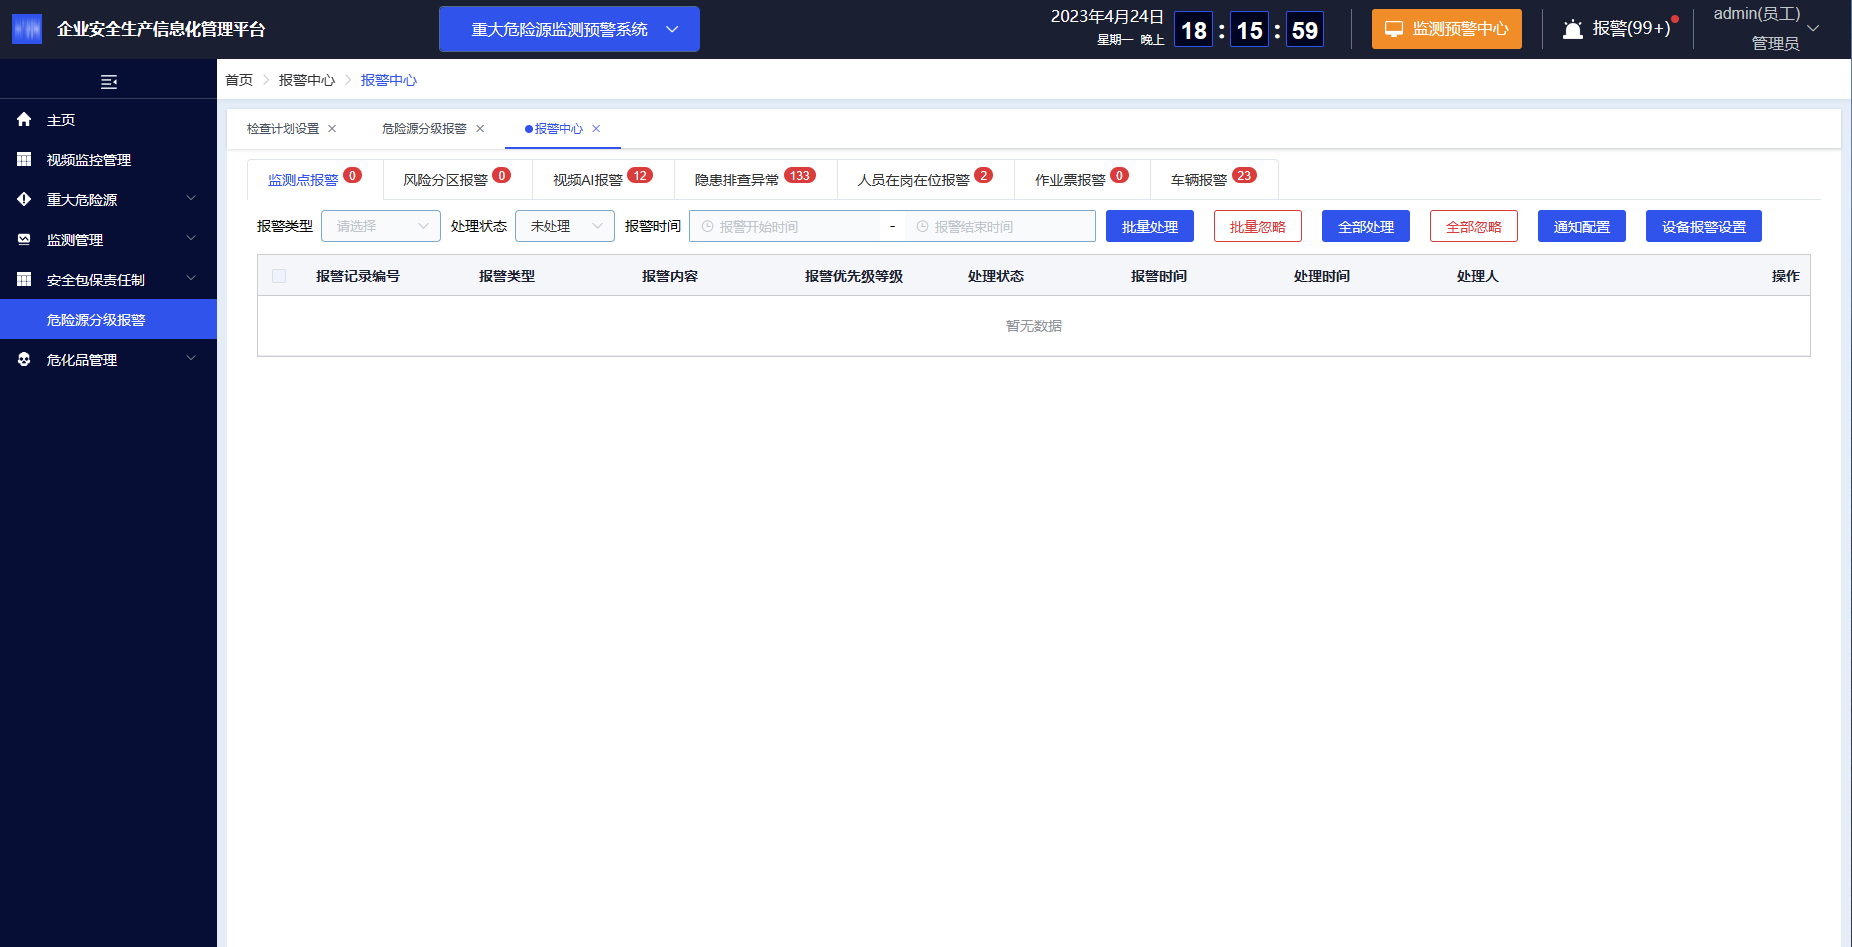Click the platform logo icon
This screenshot has width=1852, height=947.
[x=27, y=29]
